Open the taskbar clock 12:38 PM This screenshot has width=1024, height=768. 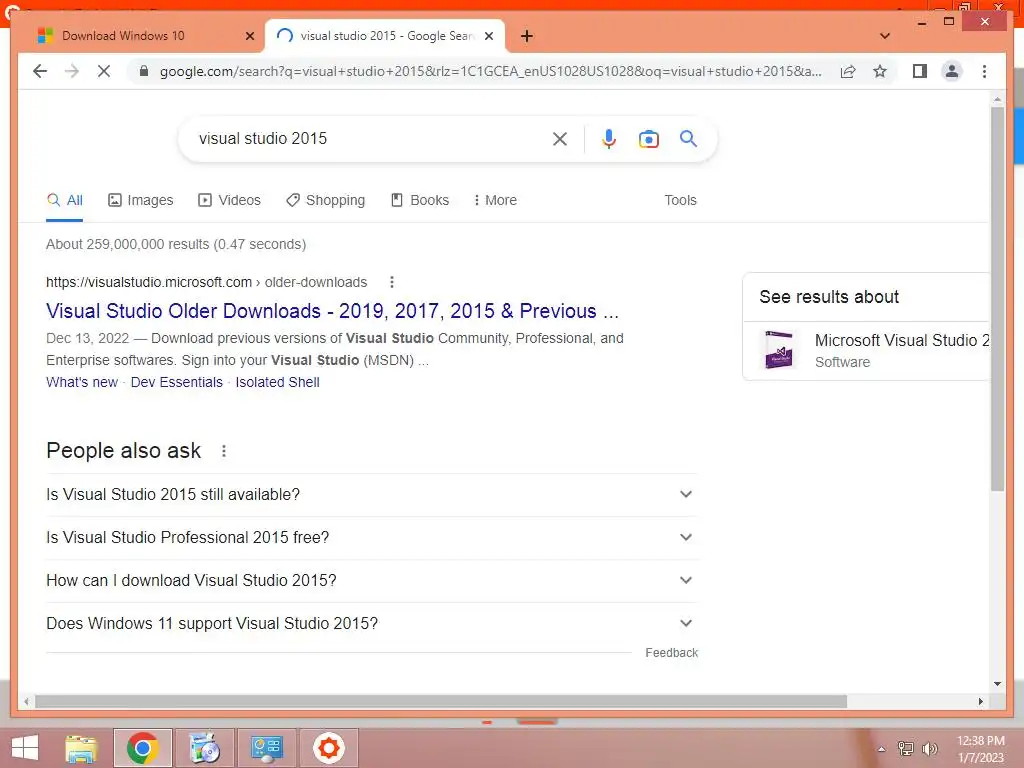click(980, 749)
